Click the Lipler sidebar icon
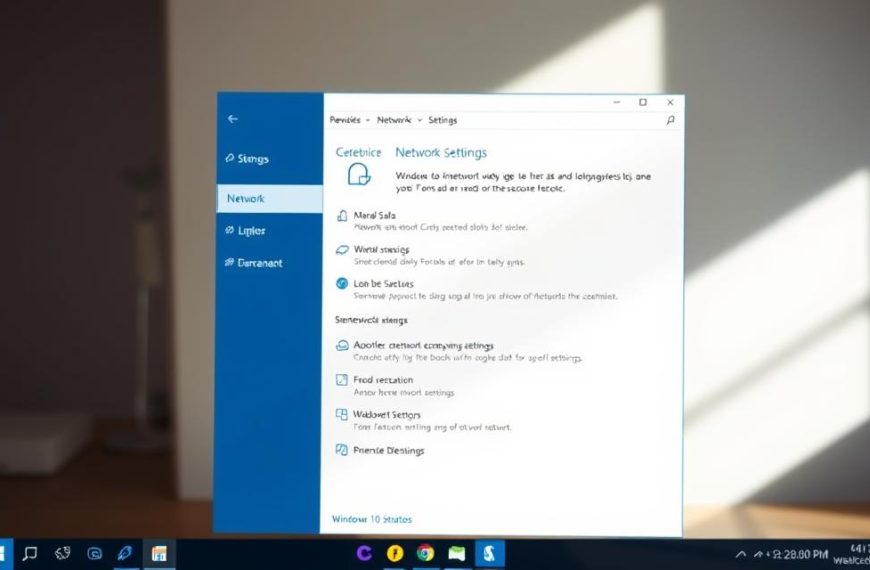This screenshot has width=870, height=570. point(230,230)
